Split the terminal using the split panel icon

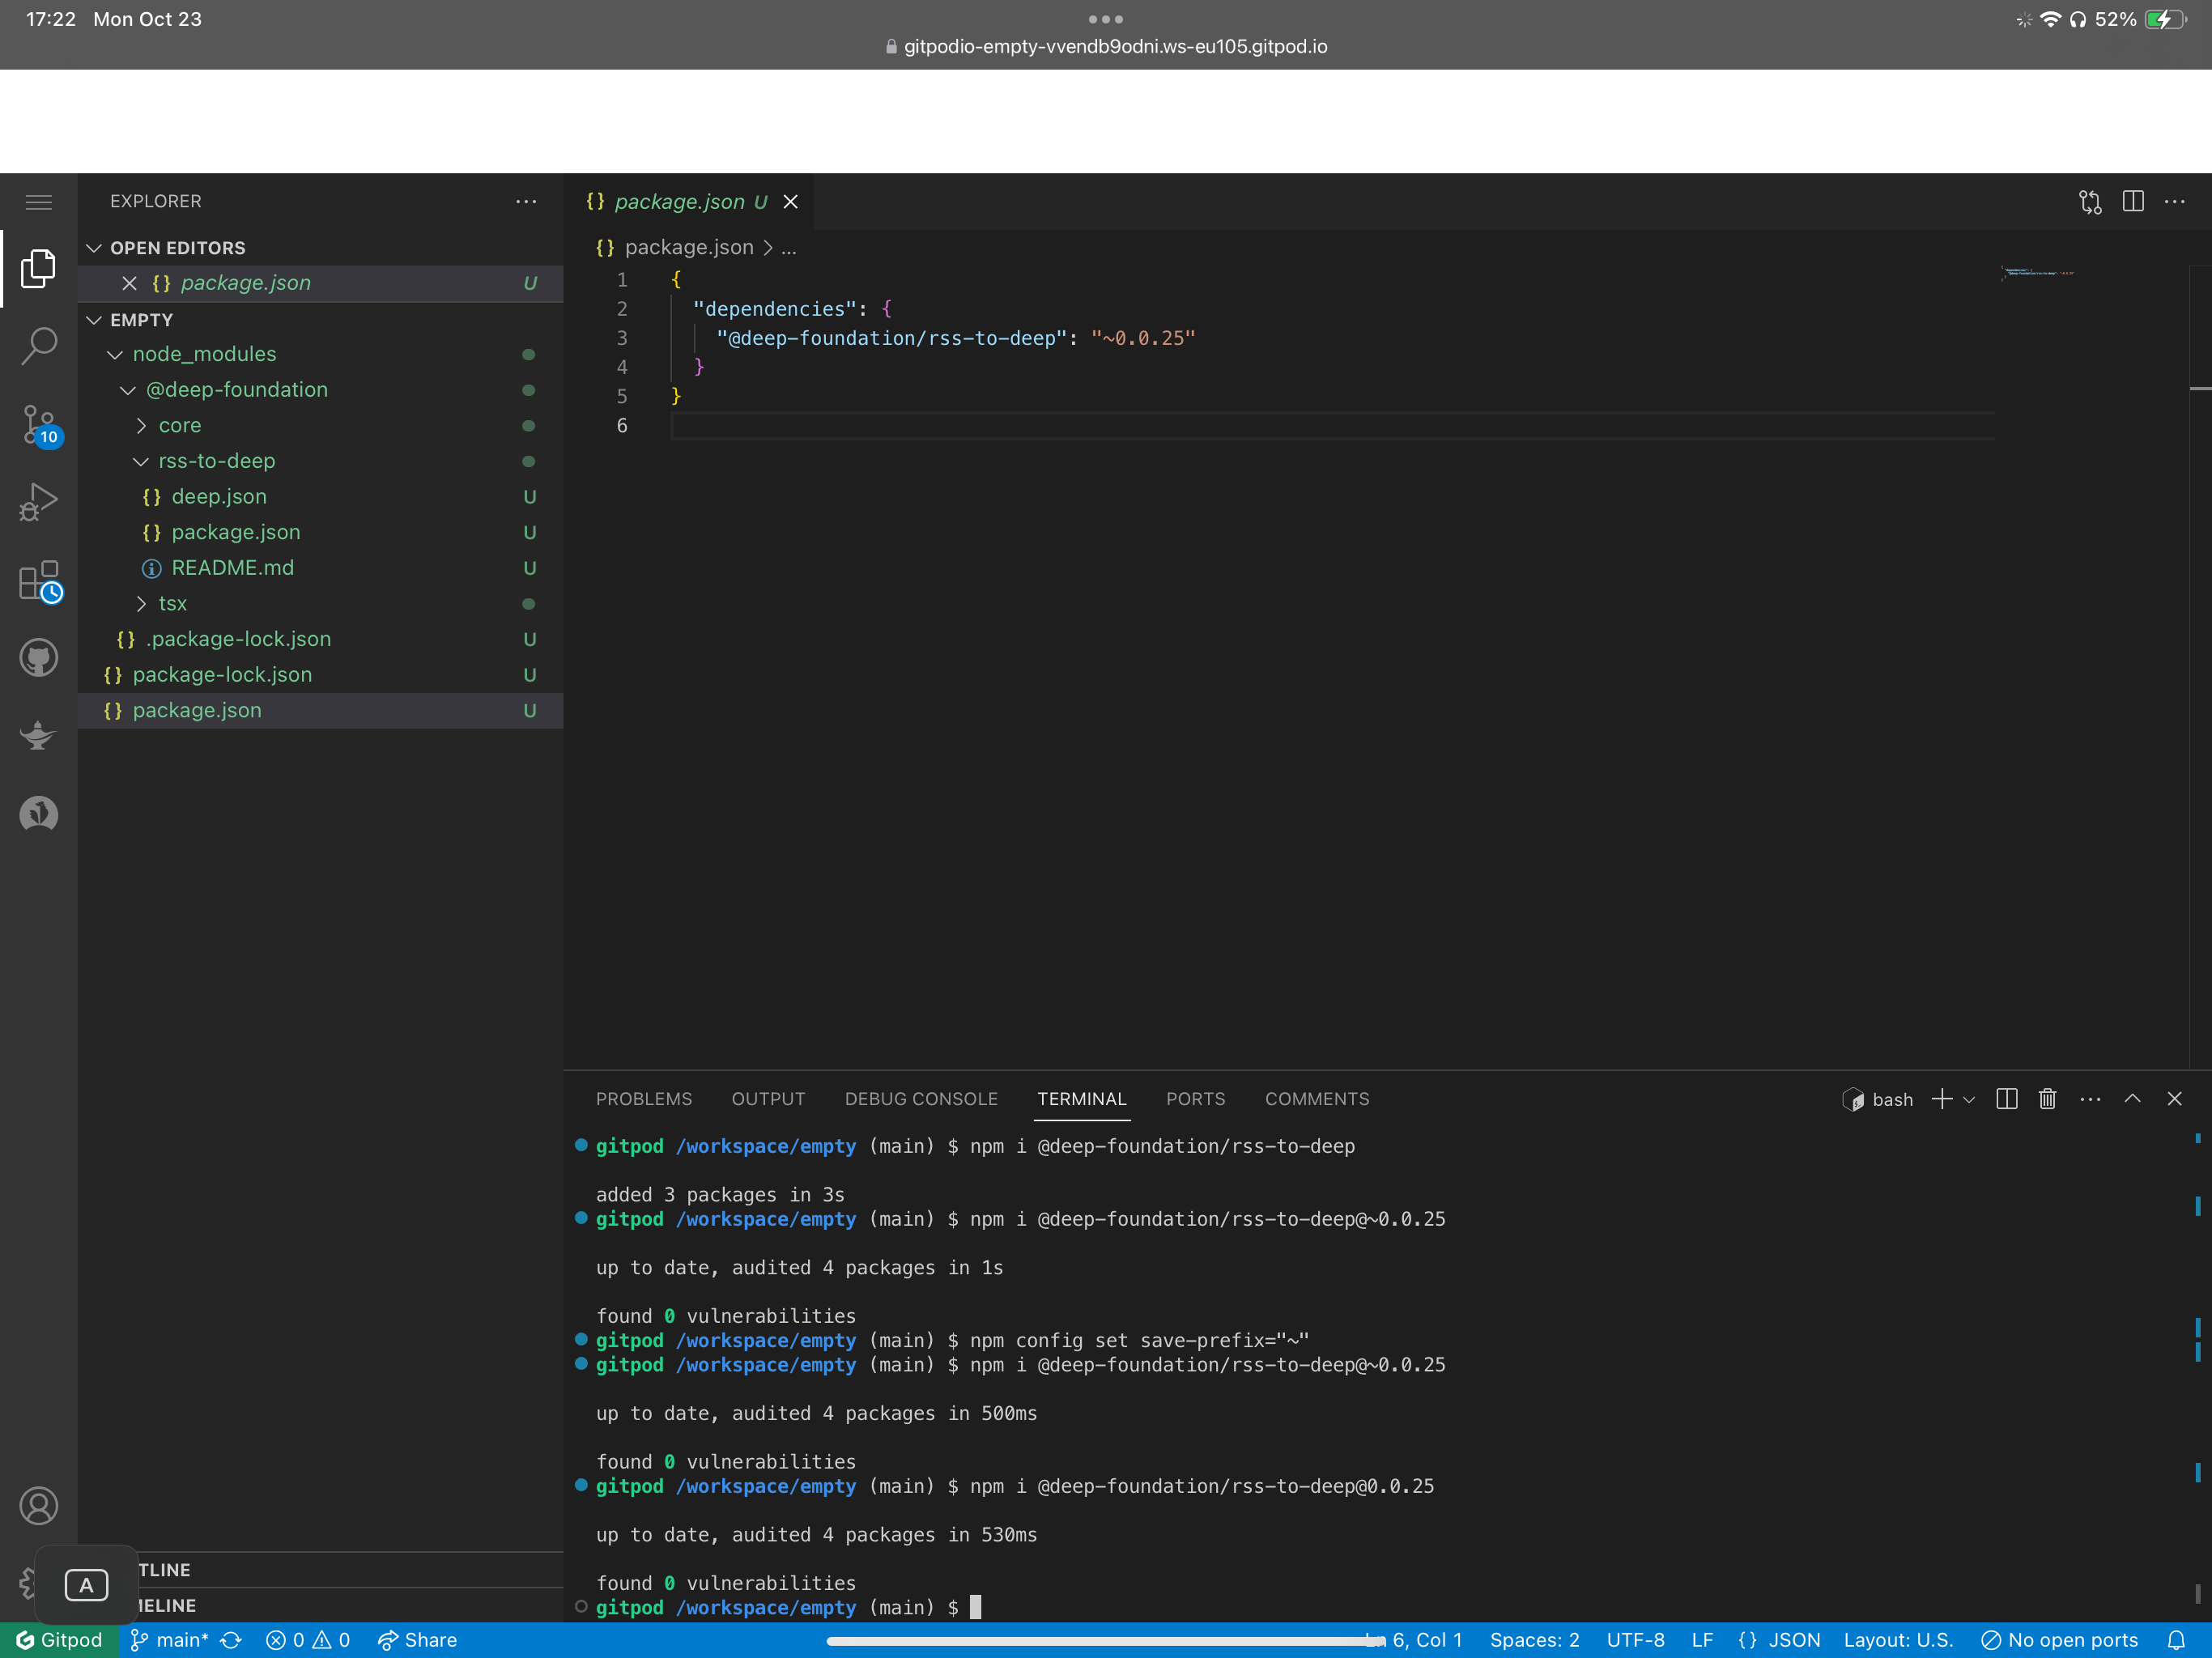point(2006,1098)
